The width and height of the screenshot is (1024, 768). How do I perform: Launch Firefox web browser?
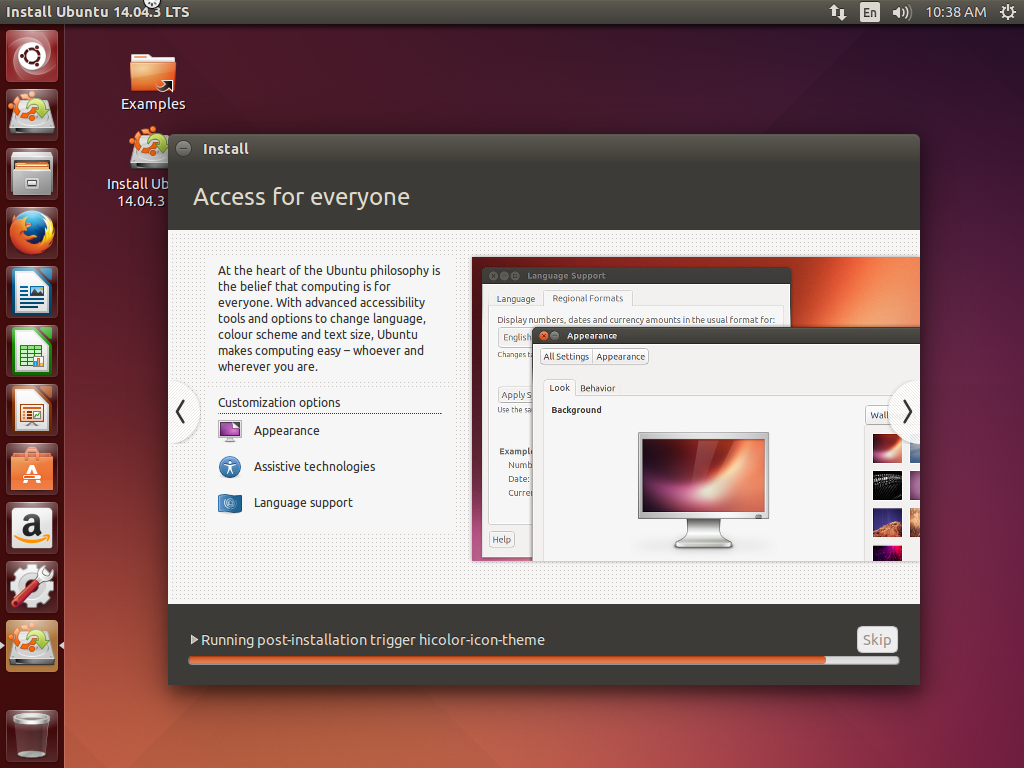pyautogui.click(x=32, y=233)
